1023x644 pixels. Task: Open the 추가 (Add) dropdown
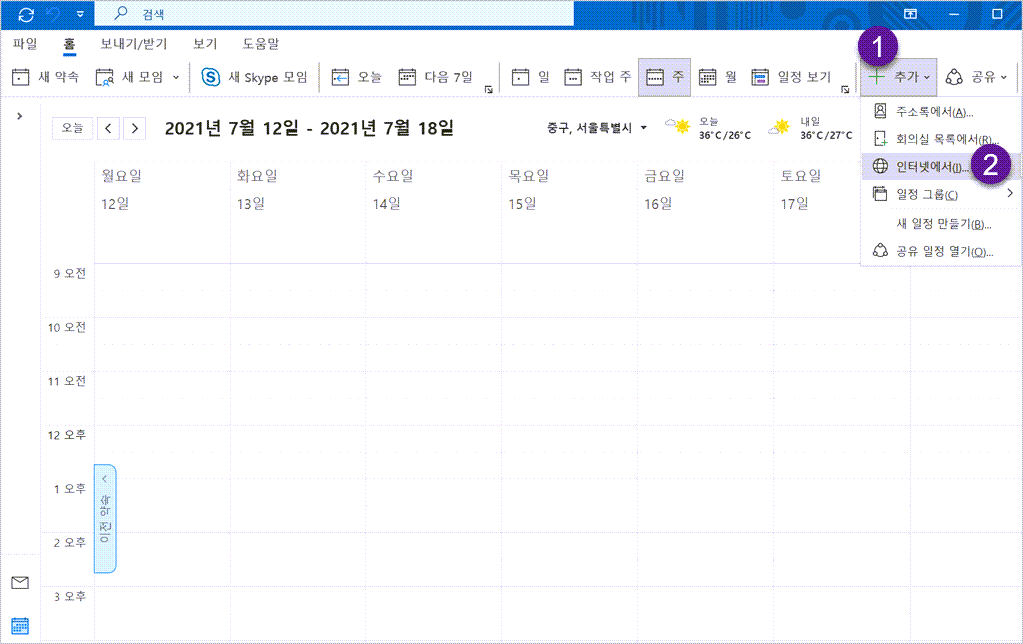pyautogui.click(x=897, y=76)
